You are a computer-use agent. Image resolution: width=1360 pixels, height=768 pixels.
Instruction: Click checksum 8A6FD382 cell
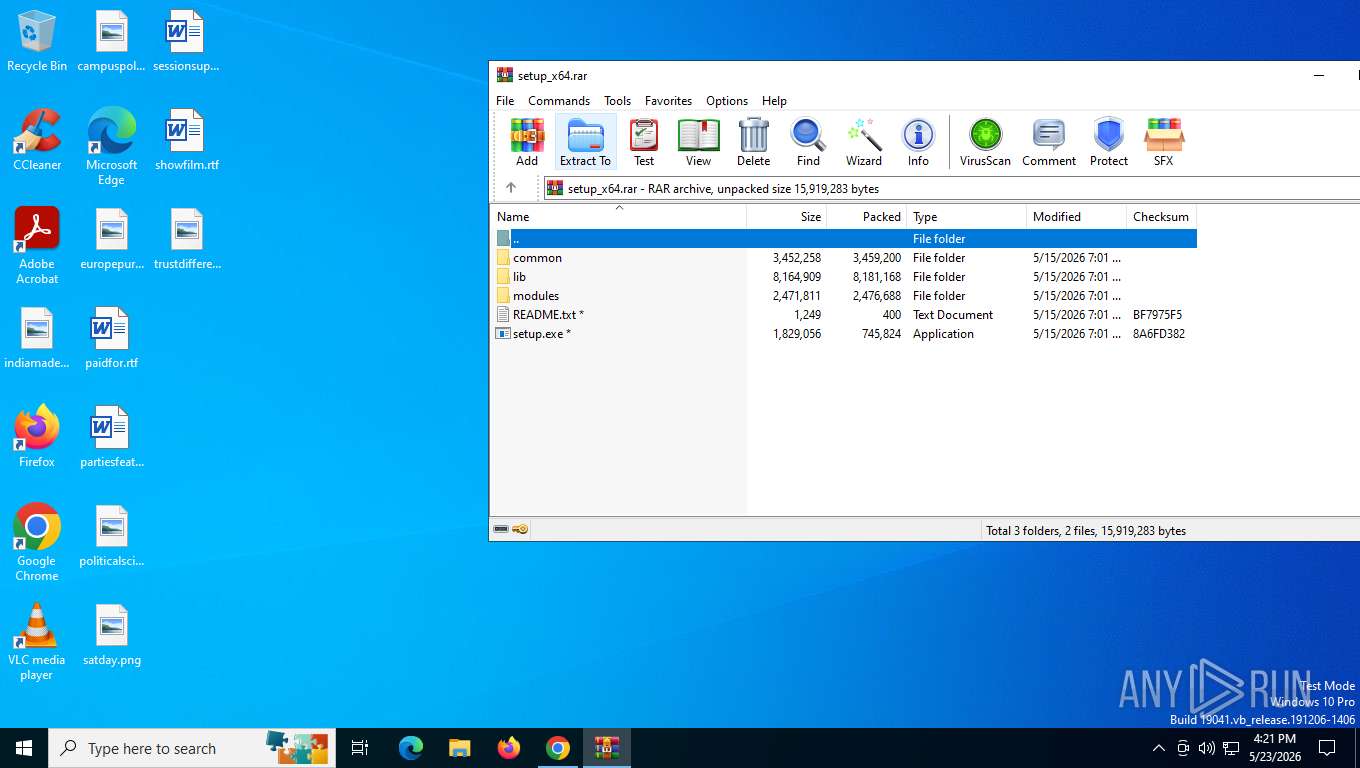coord(1158,334)
